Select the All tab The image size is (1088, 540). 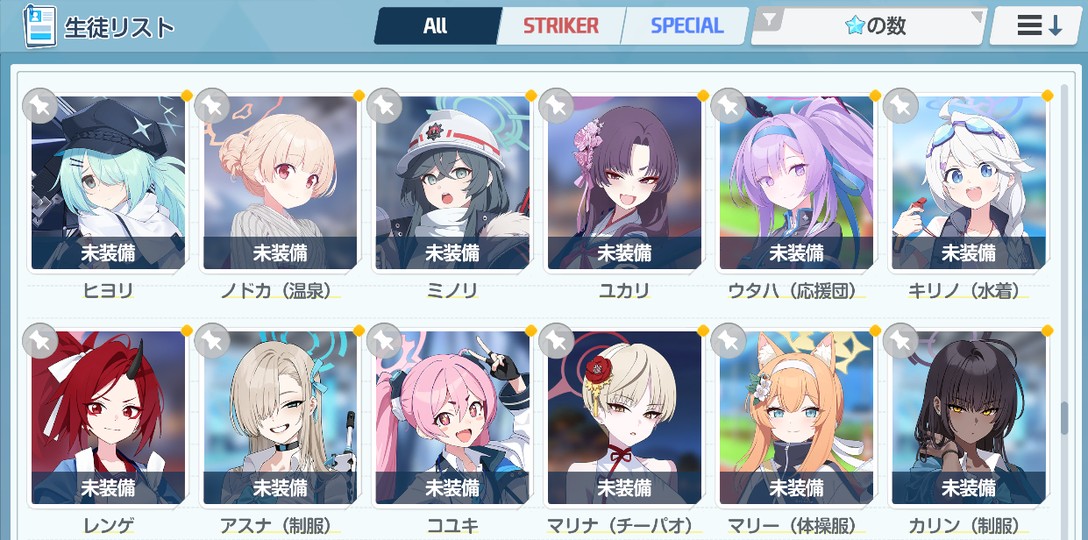point(435,26)
